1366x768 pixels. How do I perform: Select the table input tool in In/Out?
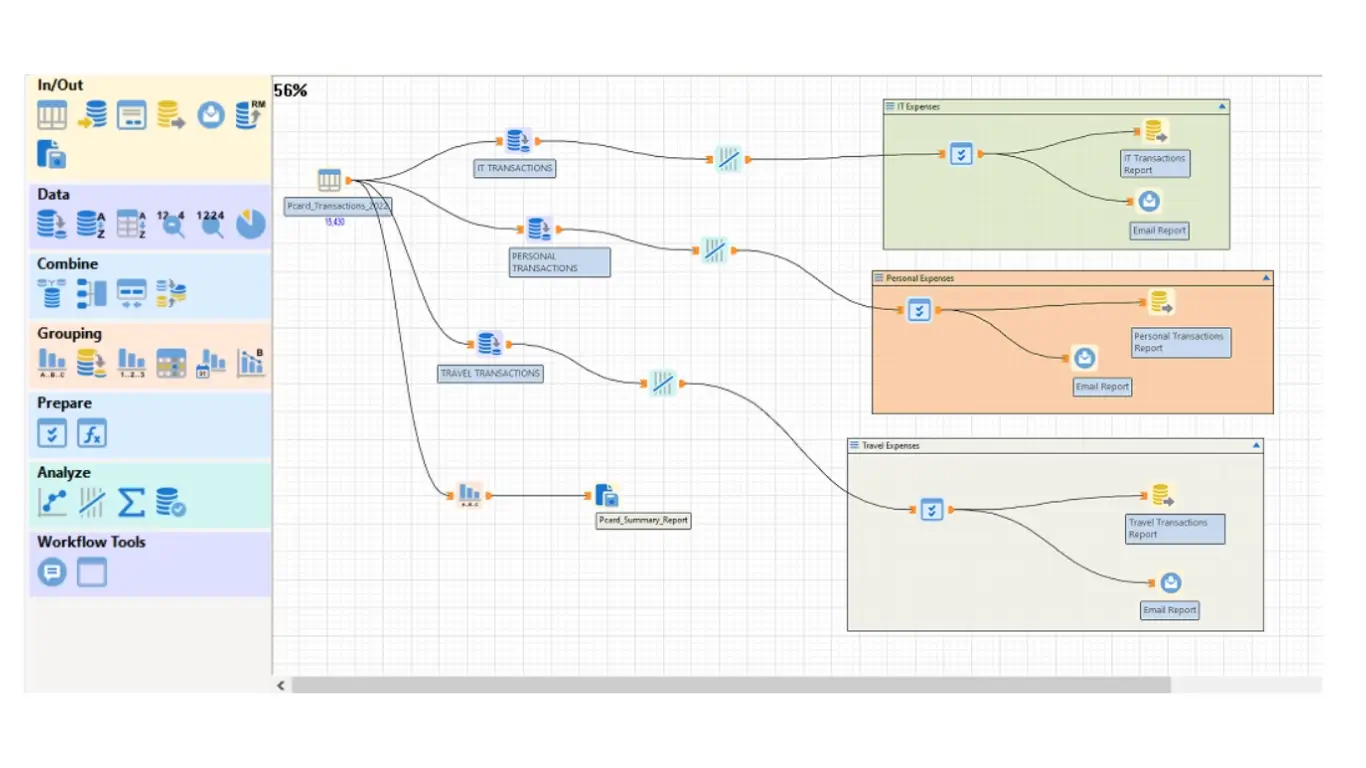pos(52,116)
